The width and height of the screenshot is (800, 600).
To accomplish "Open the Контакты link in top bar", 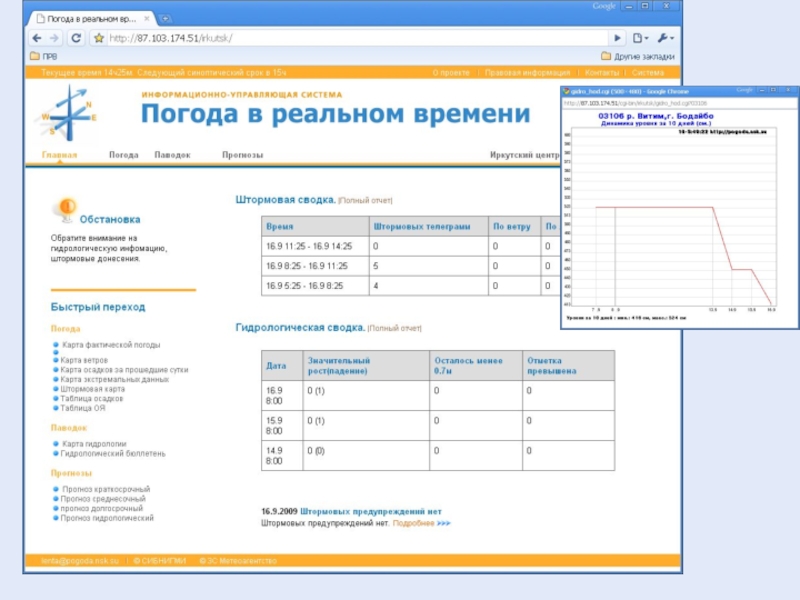I will (x=602, y=72).
